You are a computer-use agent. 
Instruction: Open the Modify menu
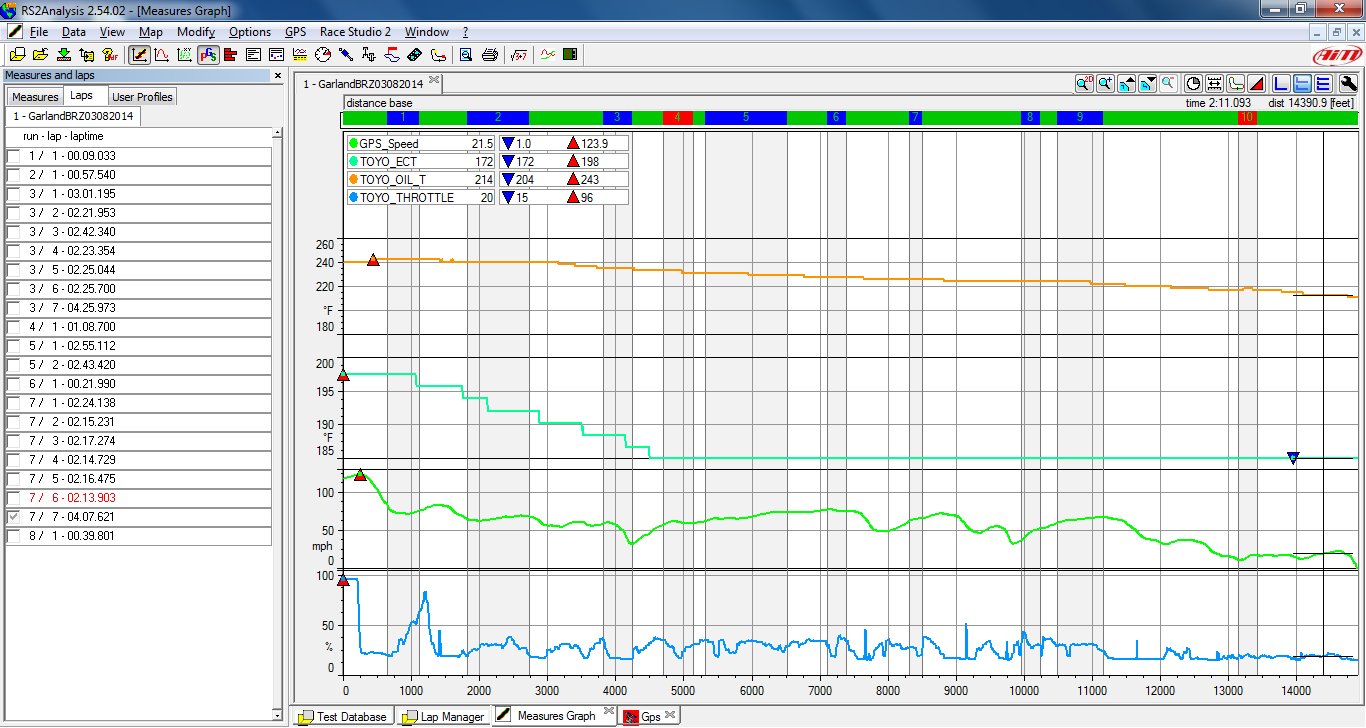coord(195,32)
